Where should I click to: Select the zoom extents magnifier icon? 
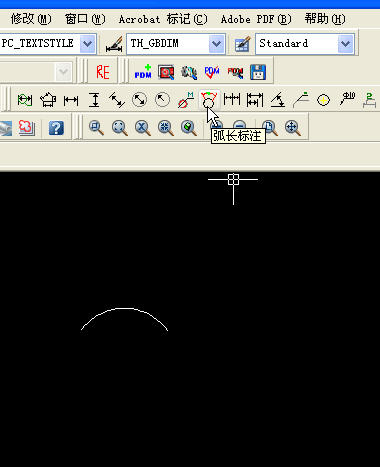click(x=119, y=128)
